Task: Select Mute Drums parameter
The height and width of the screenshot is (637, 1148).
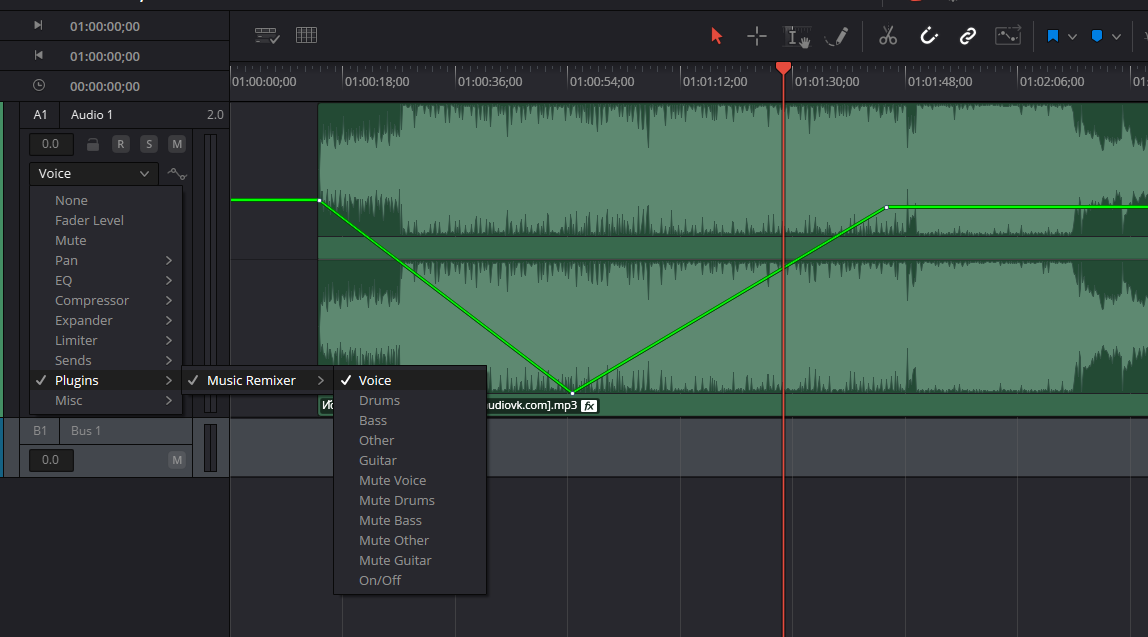Action: 410,501
